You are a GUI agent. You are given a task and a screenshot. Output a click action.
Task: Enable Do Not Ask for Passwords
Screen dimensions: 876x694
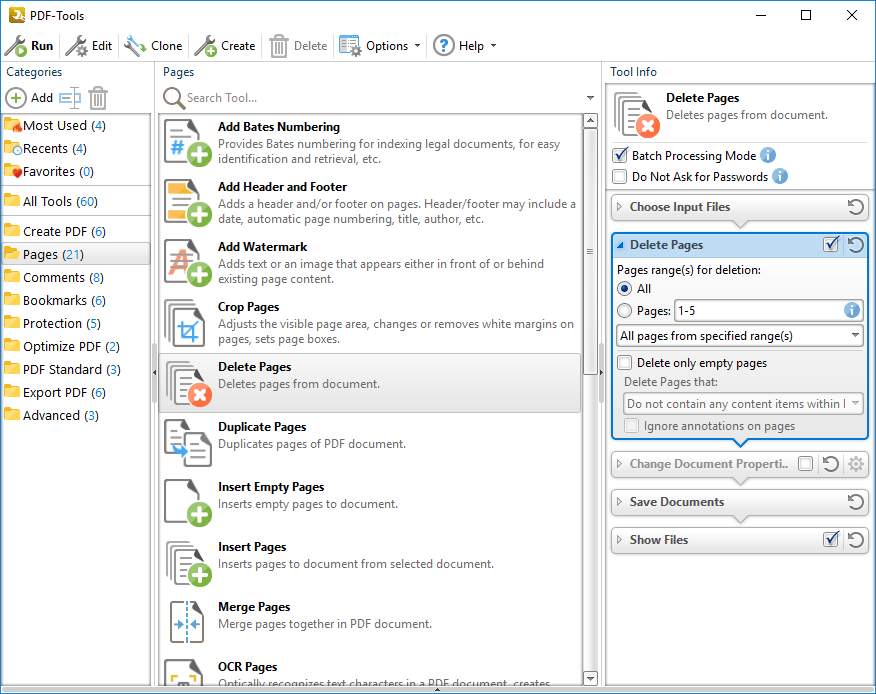tap(620, 177)
